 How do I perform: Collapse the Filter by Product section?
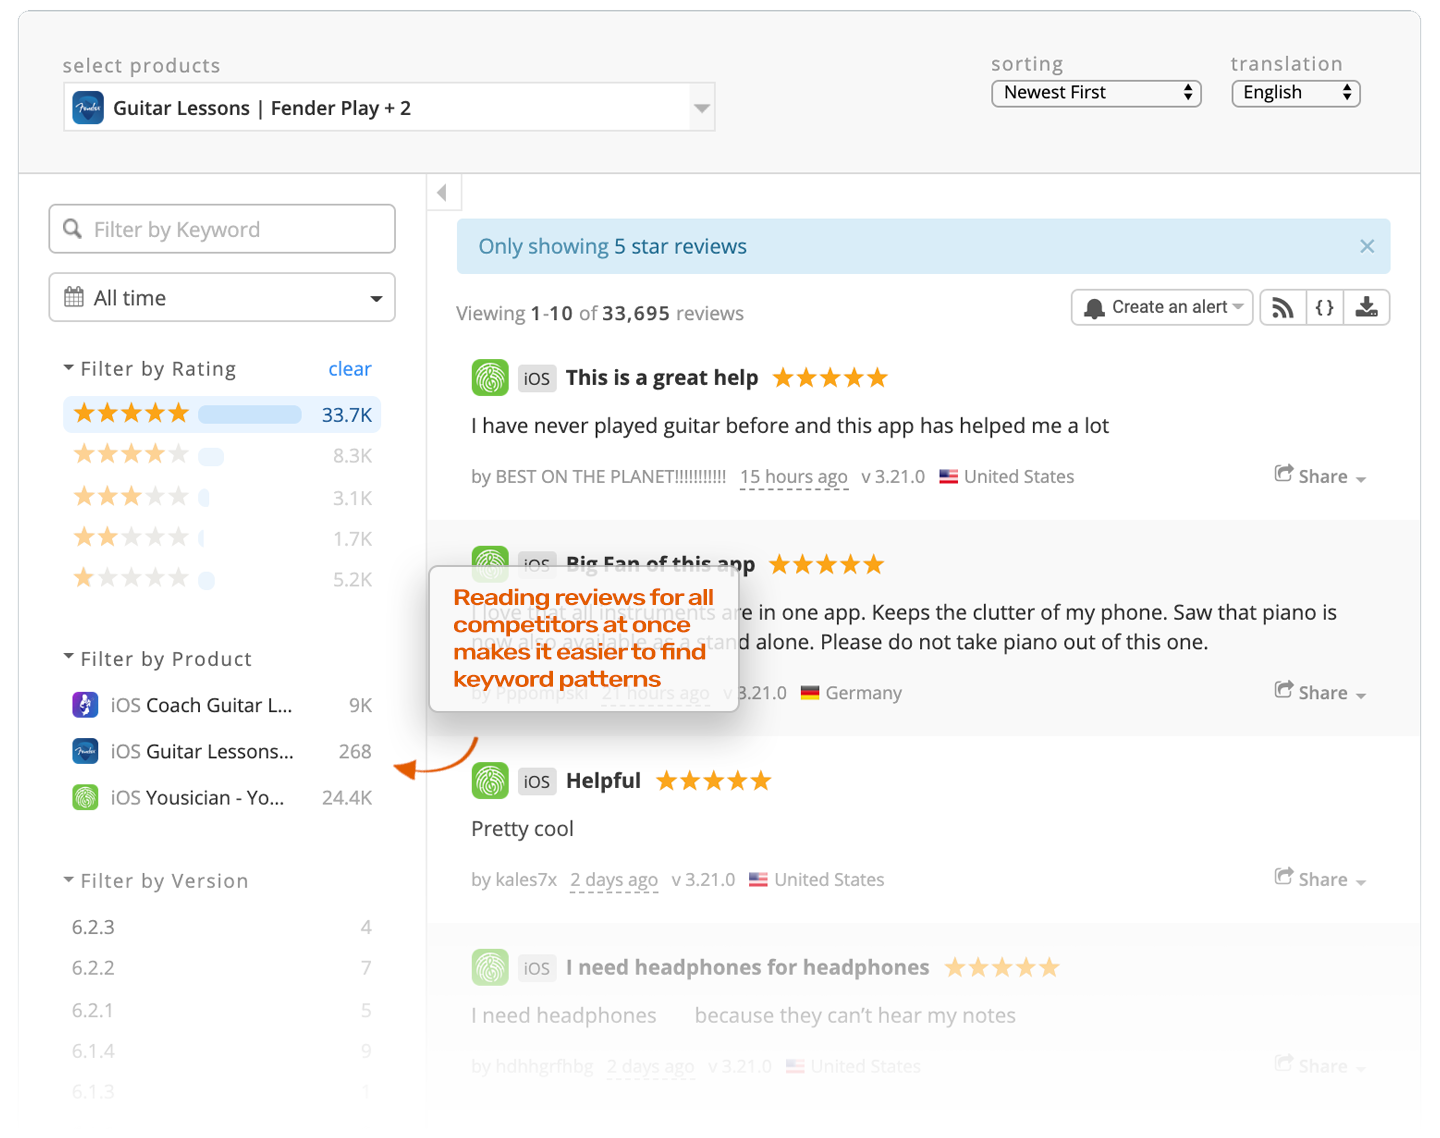click(157, 659)
